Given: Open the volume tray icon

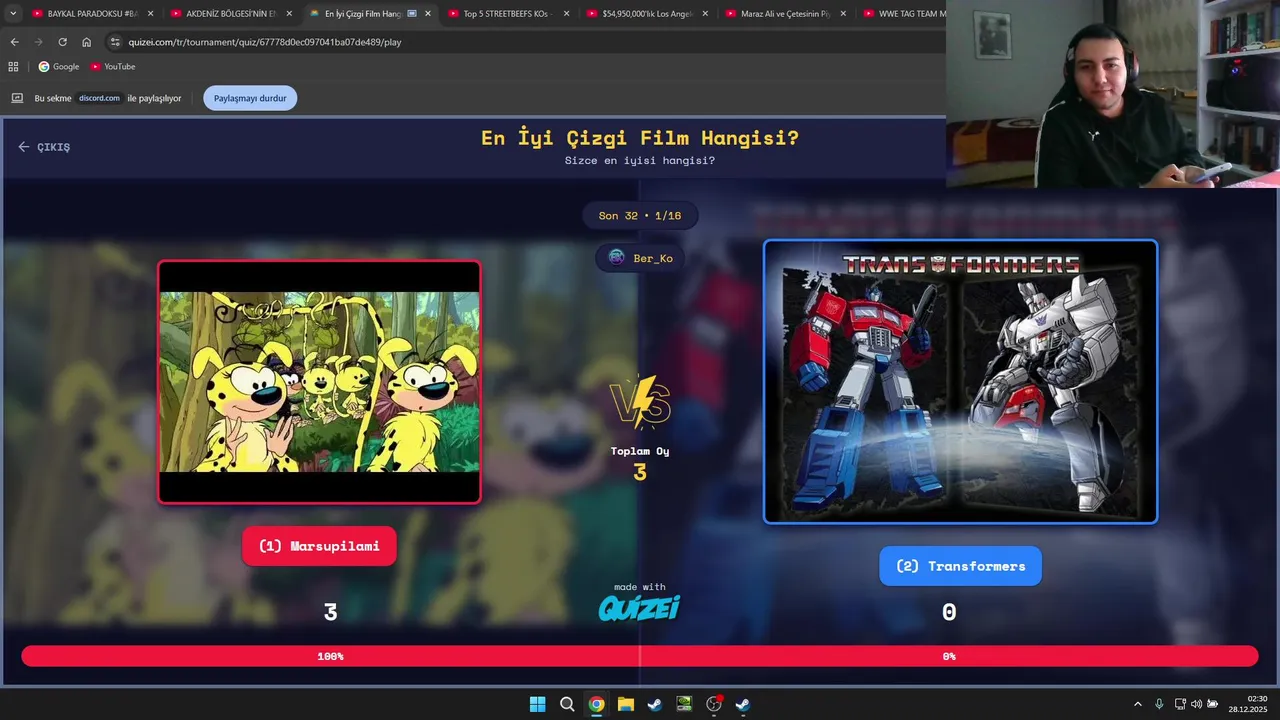Looking at the screenshot, I should pos(1196,704).
